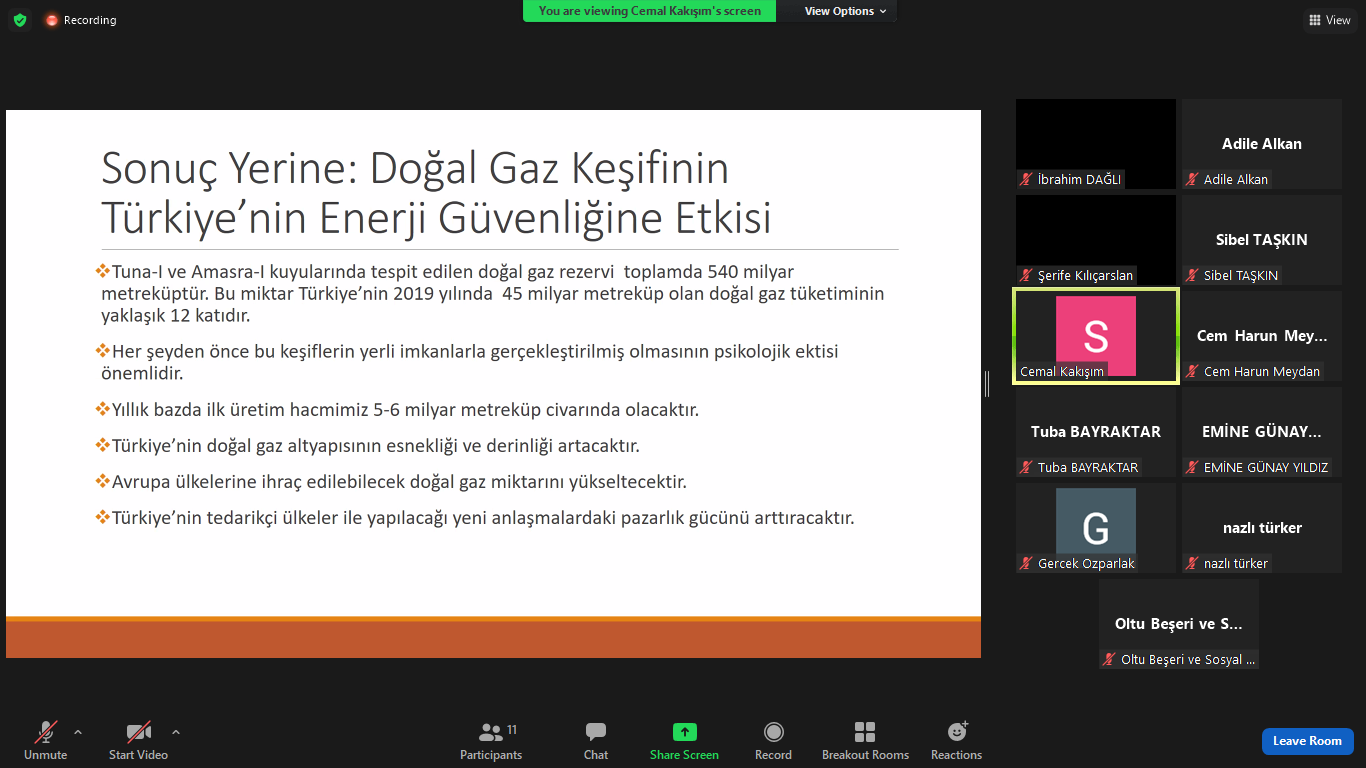Open the Chat panel
The height and width of the screenshot is (768, 1366).
(x=596, y=733)
